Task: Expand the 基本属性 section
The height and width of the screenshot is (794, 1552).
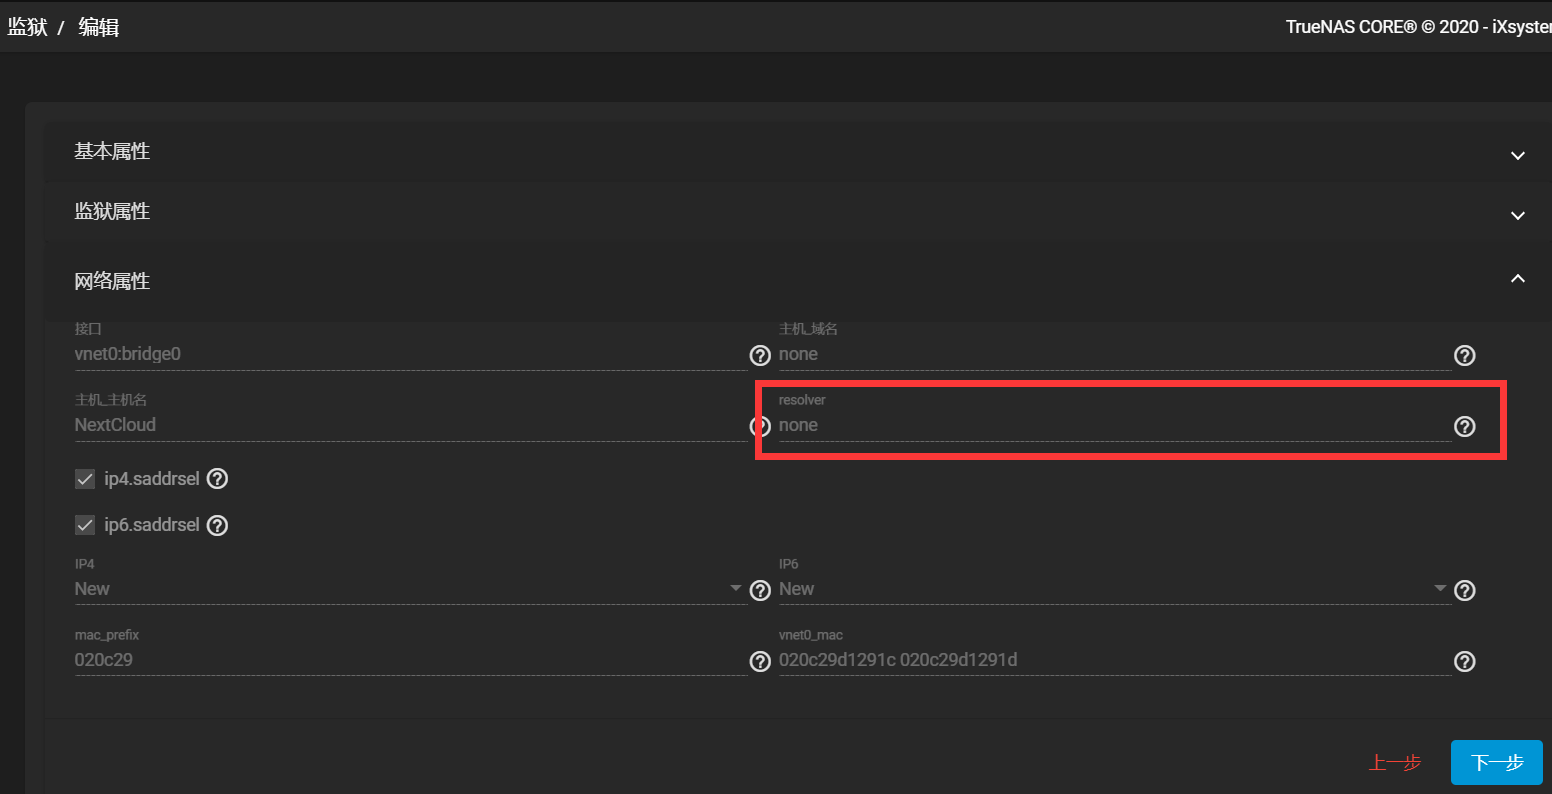Action: [1517, 156]
